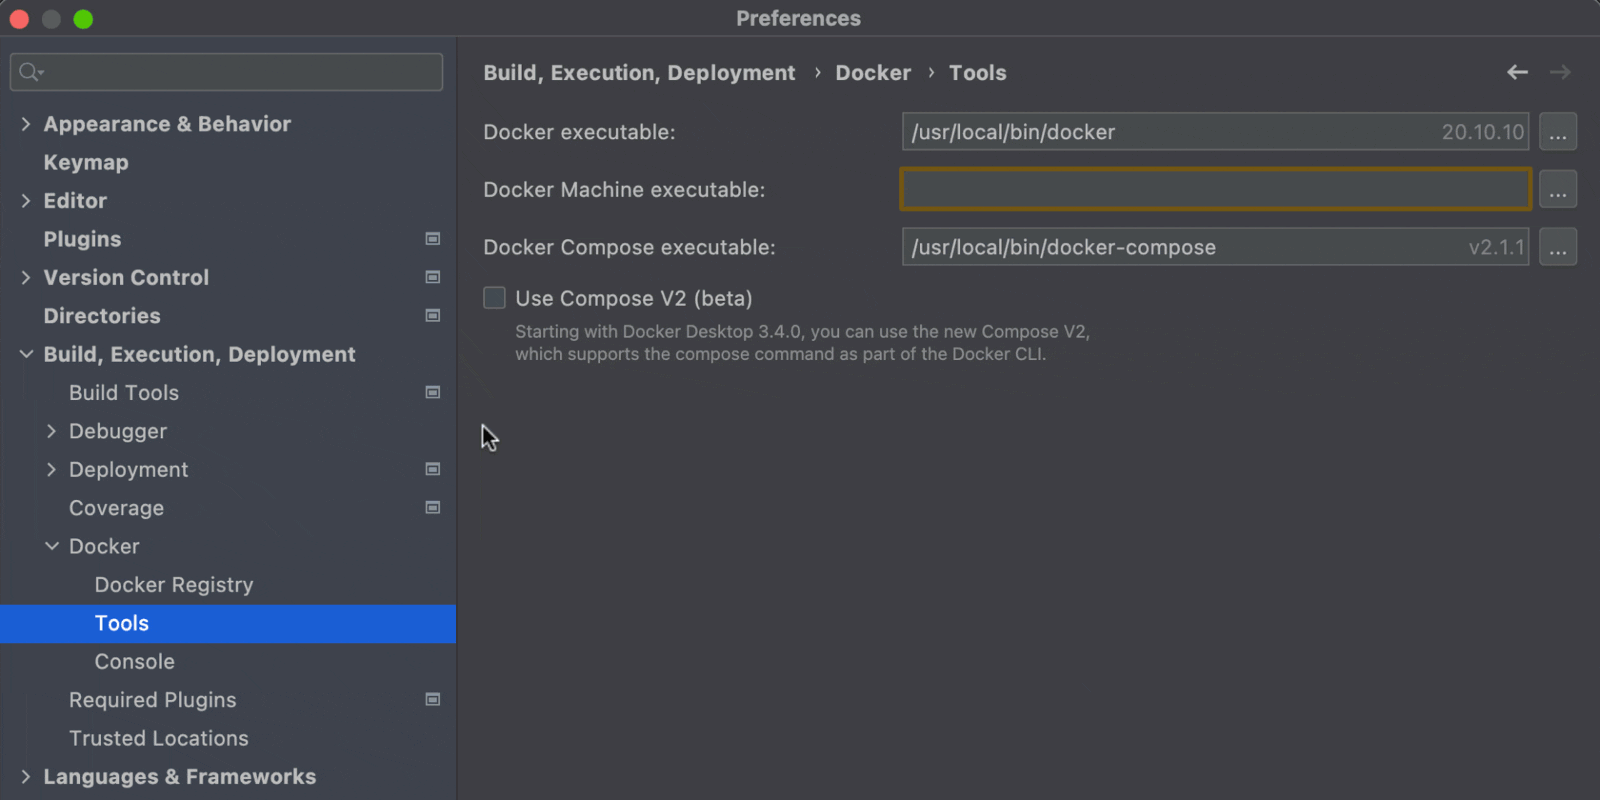Click the Compose V2 description text
1600x800 pixels.
pos(802,343)
